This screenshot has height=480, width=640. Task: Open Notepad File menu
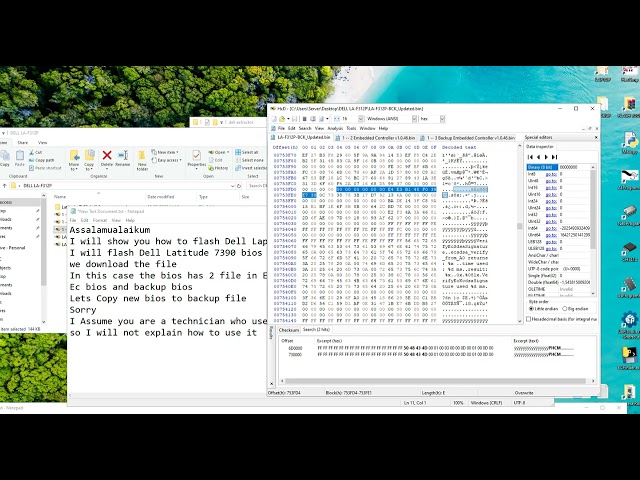(x=73, y=220)
